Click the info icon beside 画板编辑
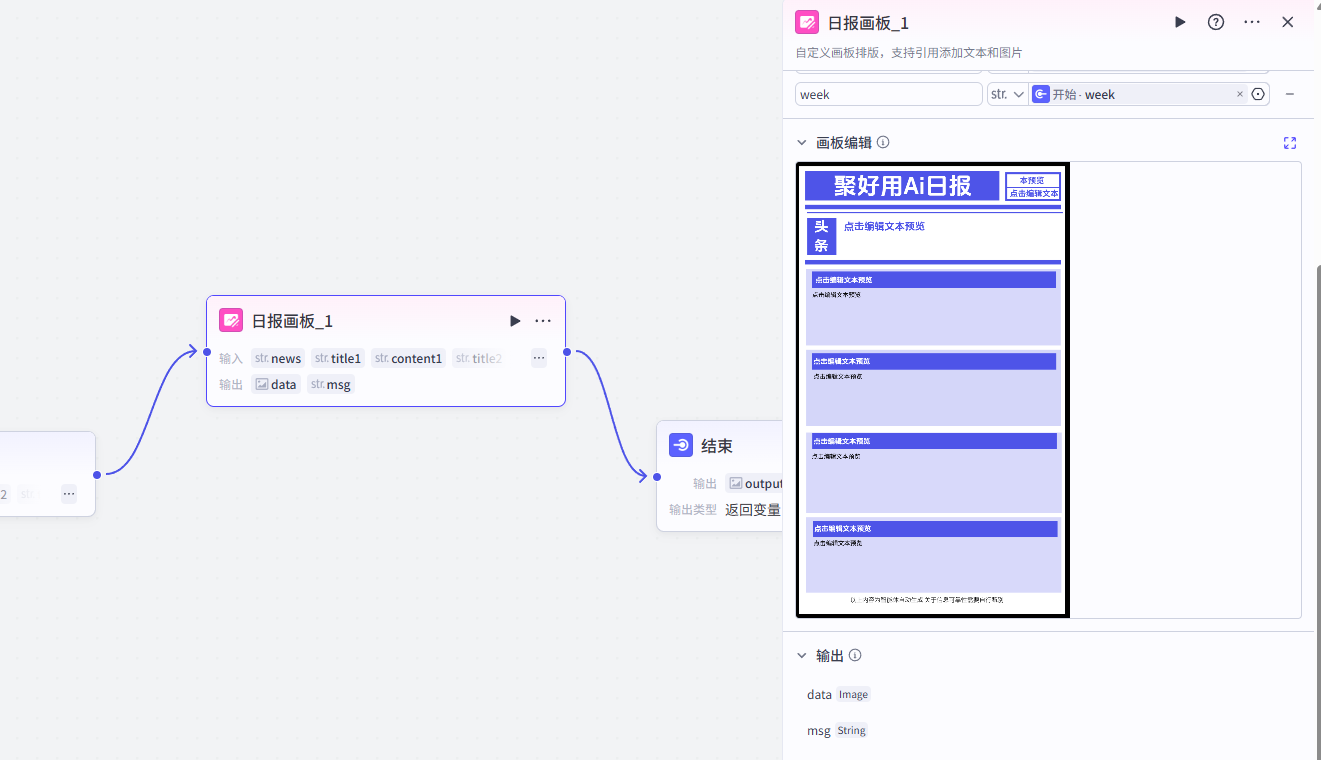 [882, 142]
